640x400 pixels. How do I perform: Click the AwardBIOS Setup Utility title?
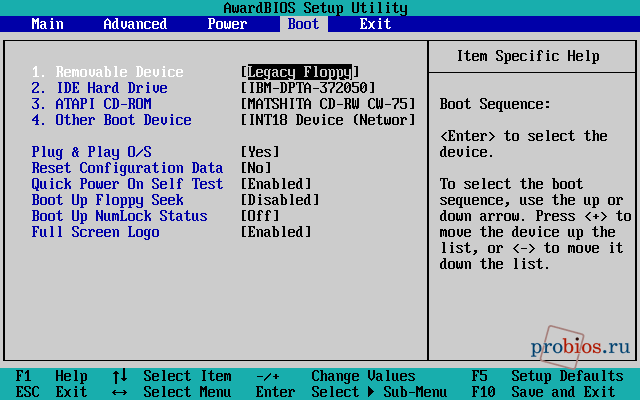click(x=316, y=8)
